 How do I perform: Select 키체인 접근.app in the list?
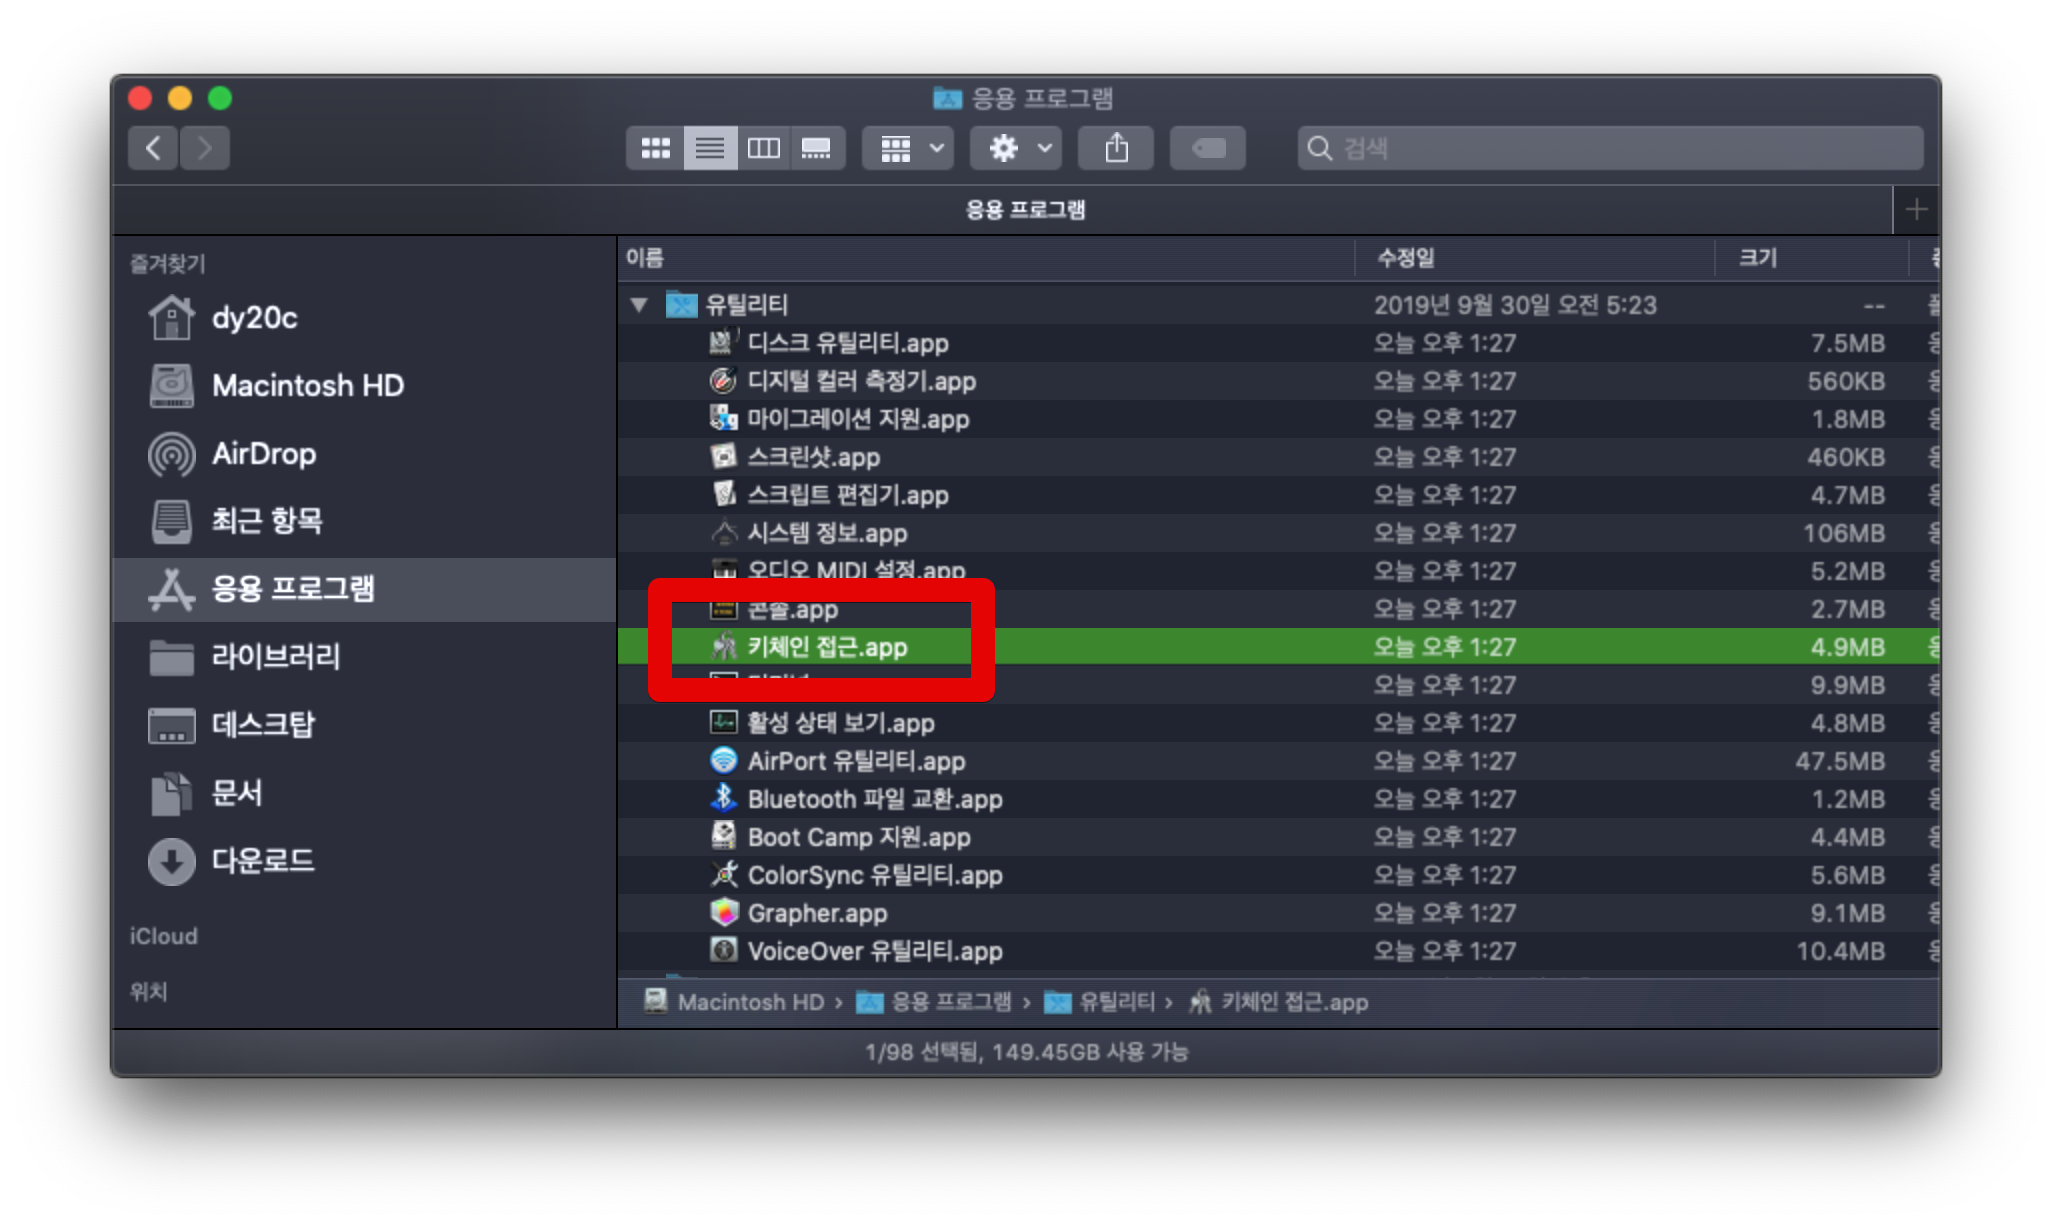pyautogui.click(x=827, y=647)
